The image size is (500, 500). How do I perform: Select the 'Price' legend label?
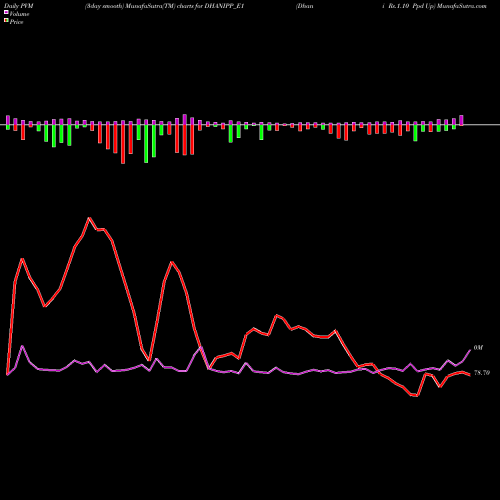[x=16, y=22]
